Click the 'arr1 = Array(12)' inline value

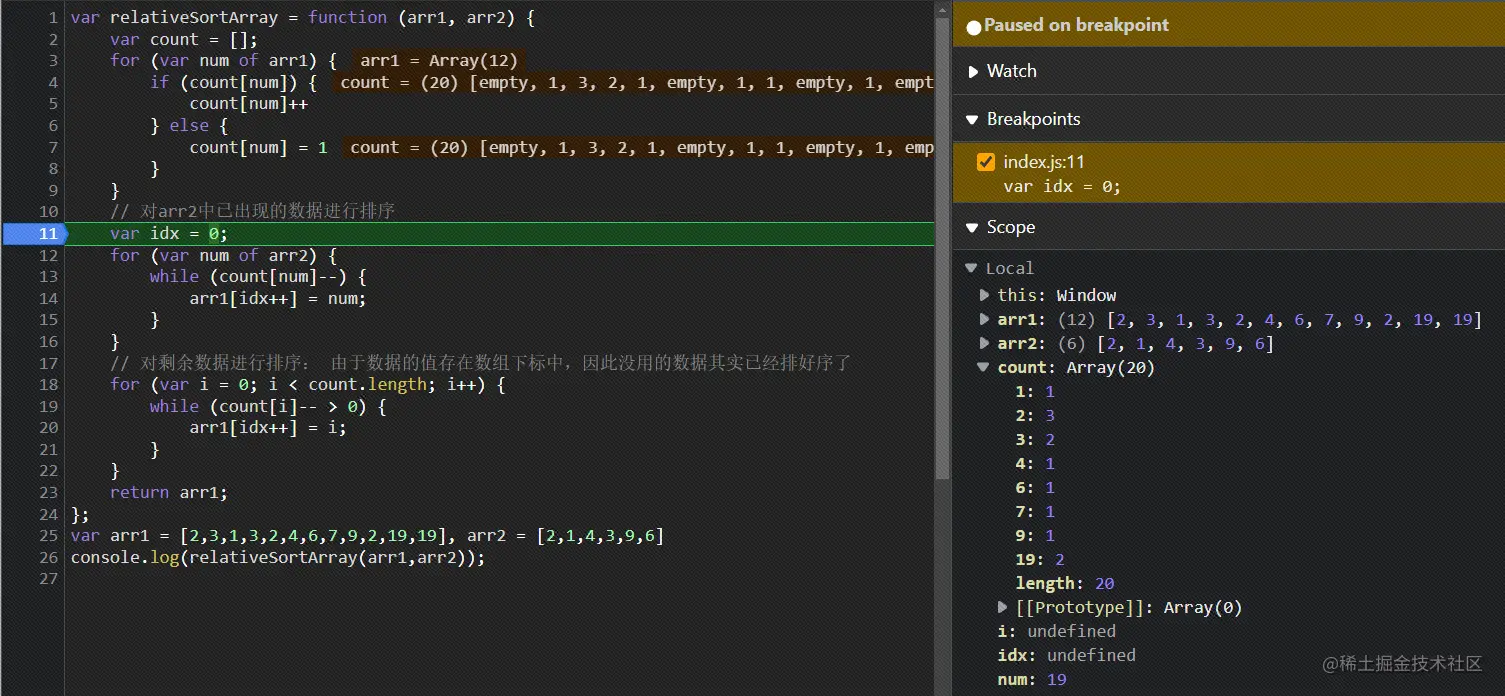[439, 61]
